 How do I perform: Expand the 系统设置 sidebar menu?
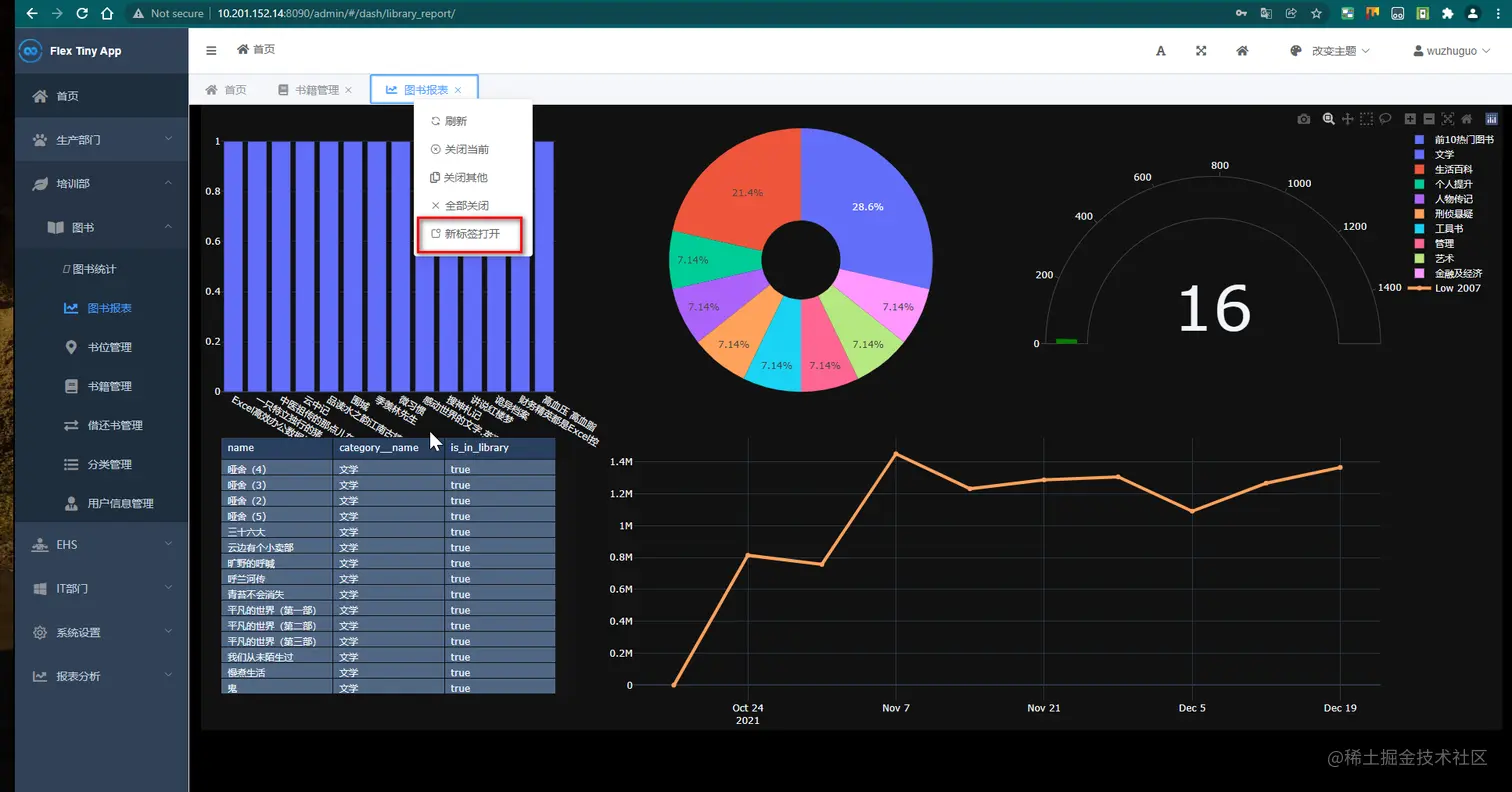tap(101, 633)
